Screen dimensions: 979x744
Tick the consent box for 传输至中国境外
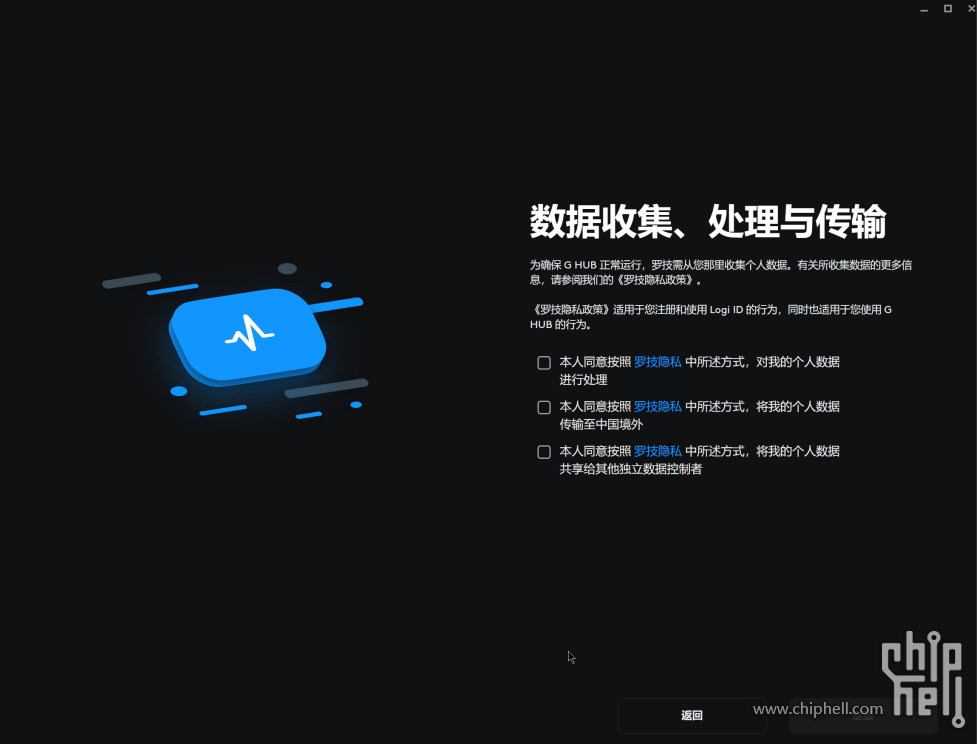[544, 408]
